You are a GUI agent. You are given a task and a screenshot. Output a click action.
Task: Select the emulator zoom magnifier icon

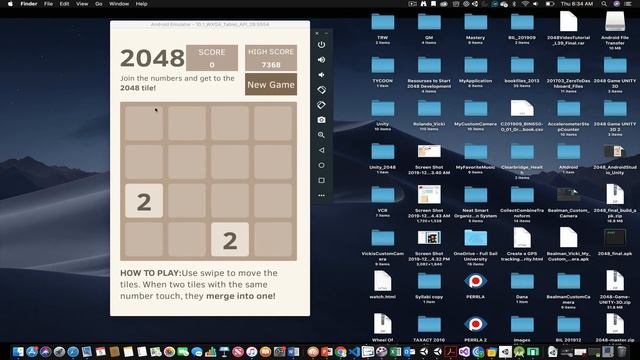point(322,135)
